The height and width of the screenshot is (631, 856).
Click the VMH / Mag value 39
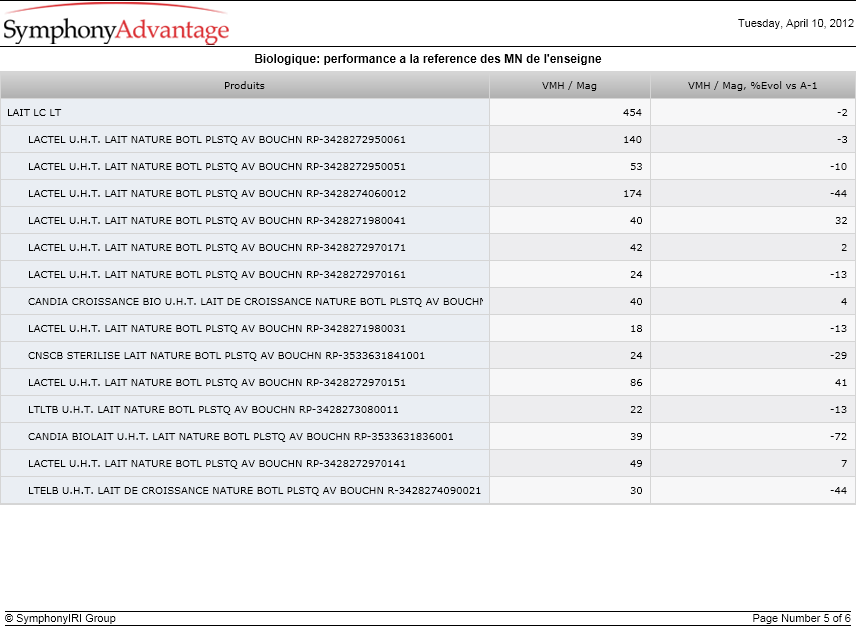click(x=636, y=437)
